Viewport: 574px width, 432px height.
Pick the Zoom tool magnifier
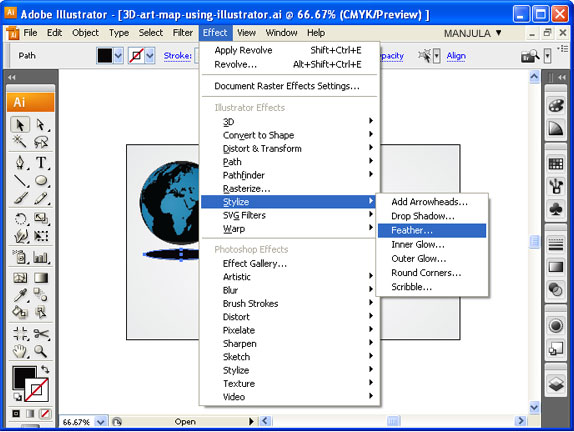[40, 351]
